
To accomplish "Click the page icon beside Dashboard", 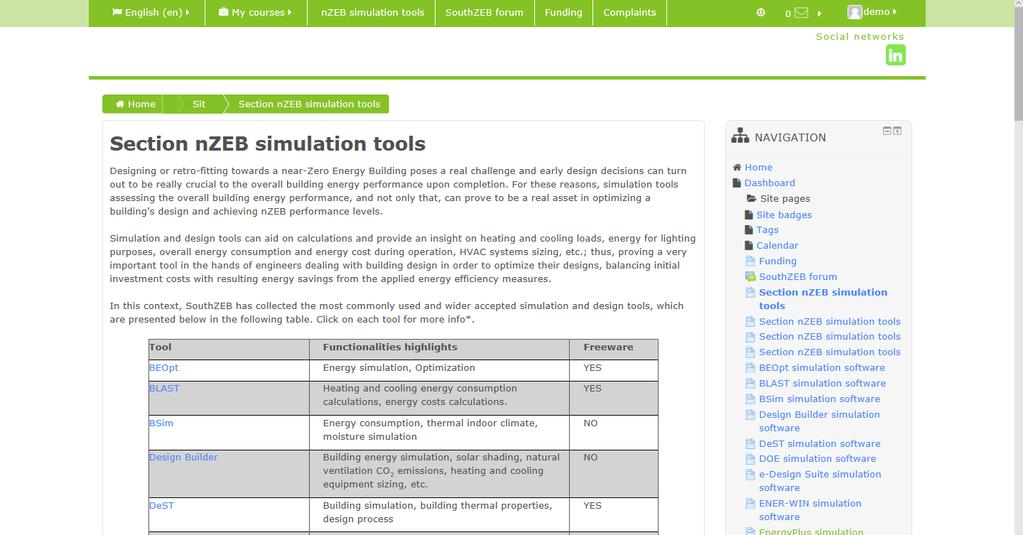I will click(x=737, y=183).
